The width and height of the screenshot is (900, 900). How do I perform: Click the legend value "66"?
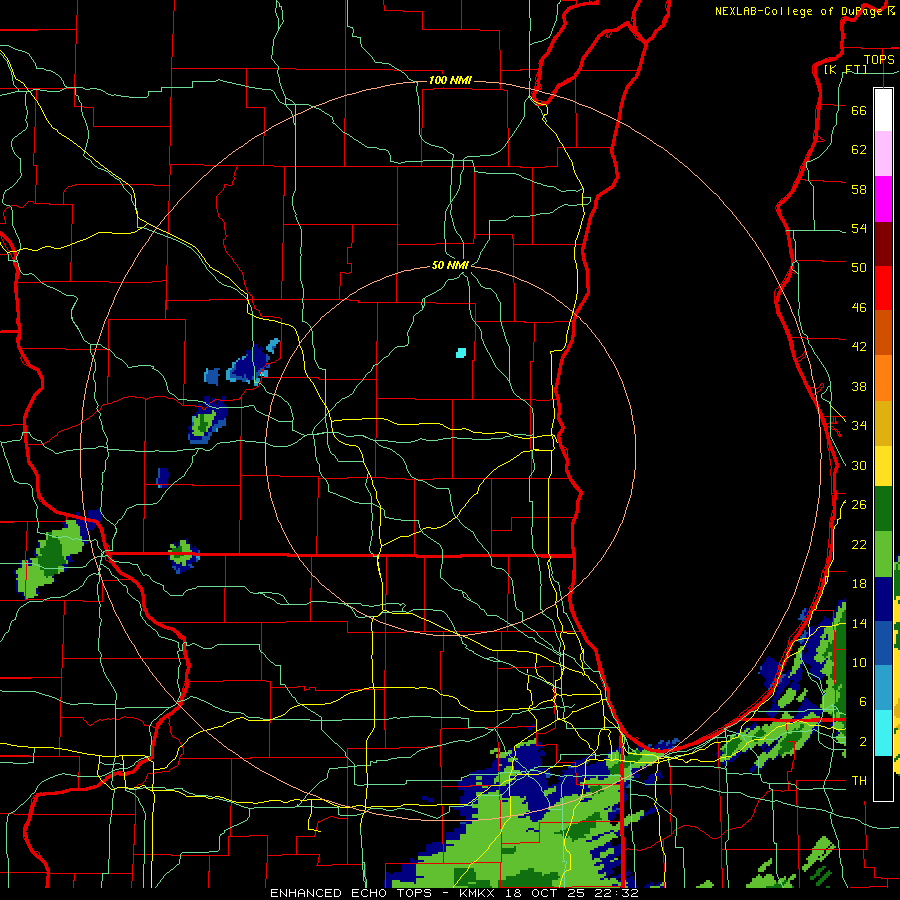859,110
